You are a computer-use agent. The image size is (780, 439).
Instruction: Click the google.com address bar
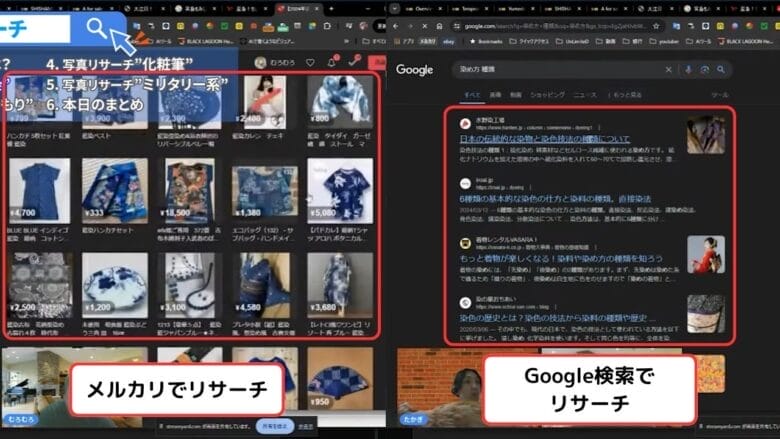[555, 26]
